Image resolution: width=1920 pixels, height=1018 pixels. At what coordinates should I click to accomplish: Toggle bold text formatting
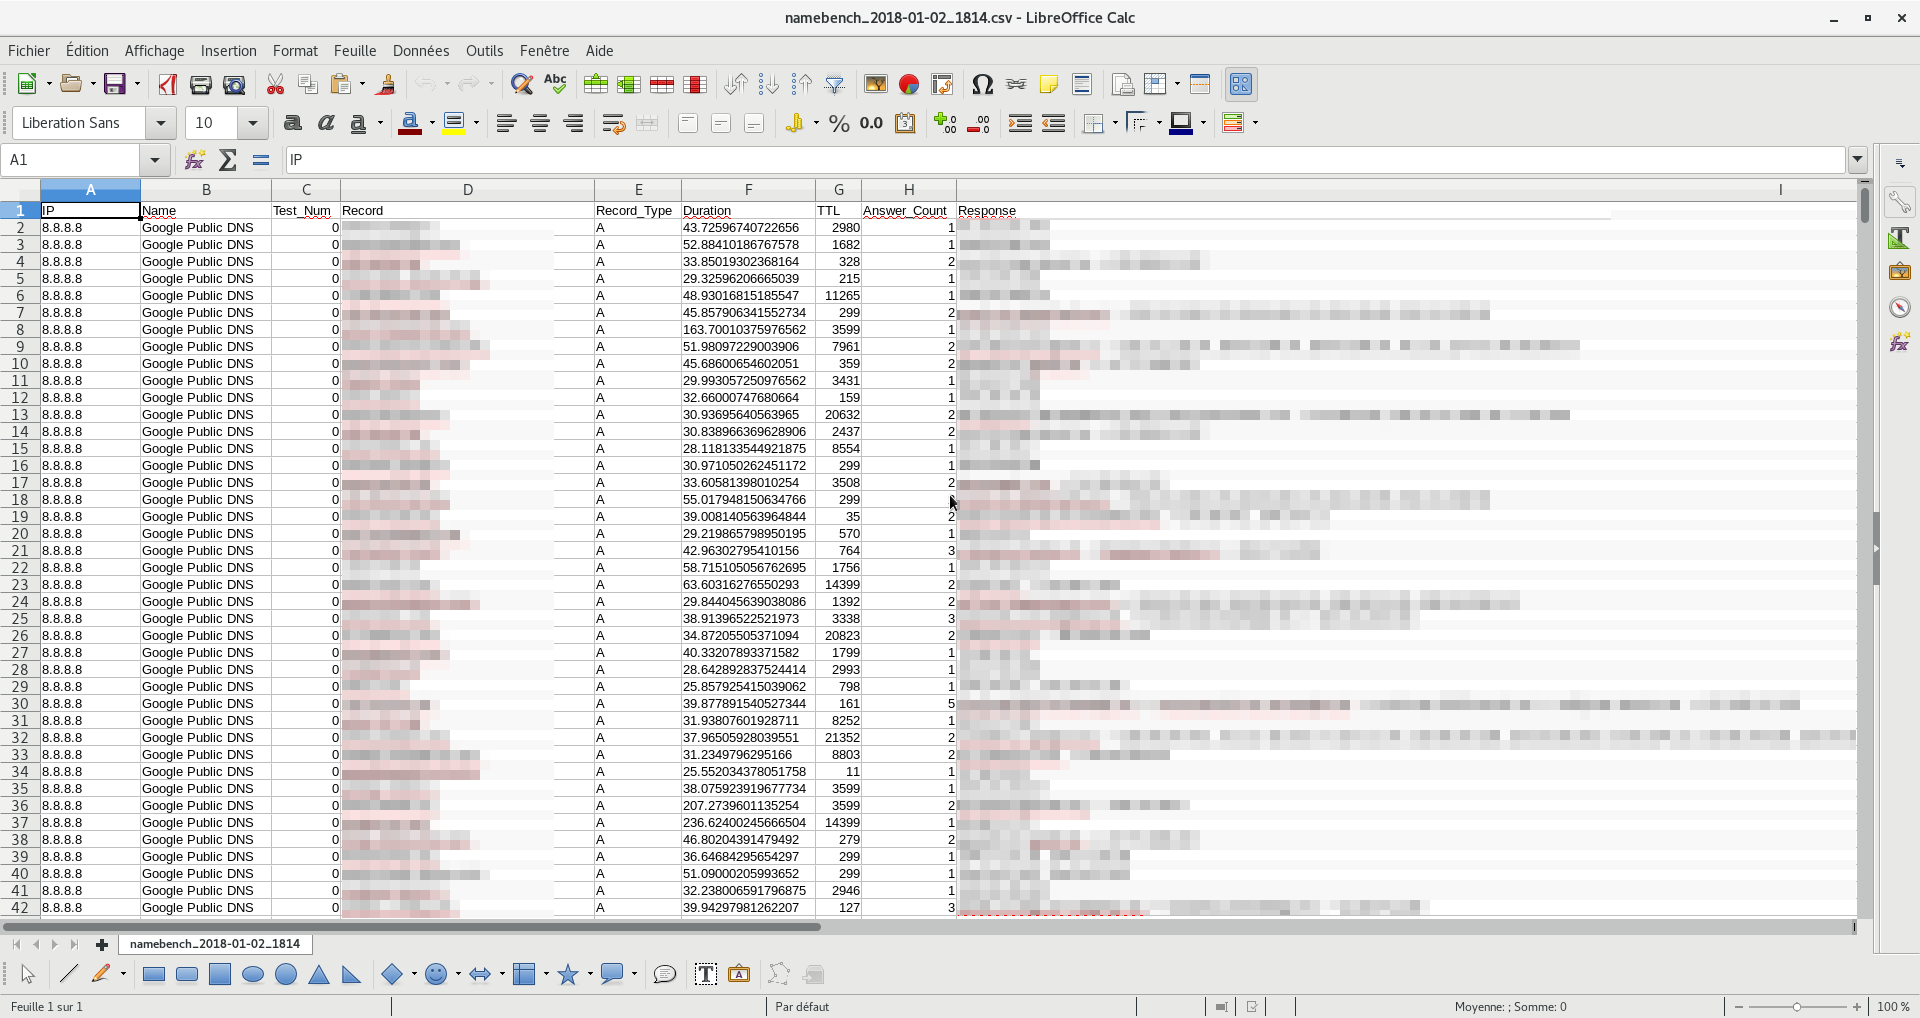point(292,123)
